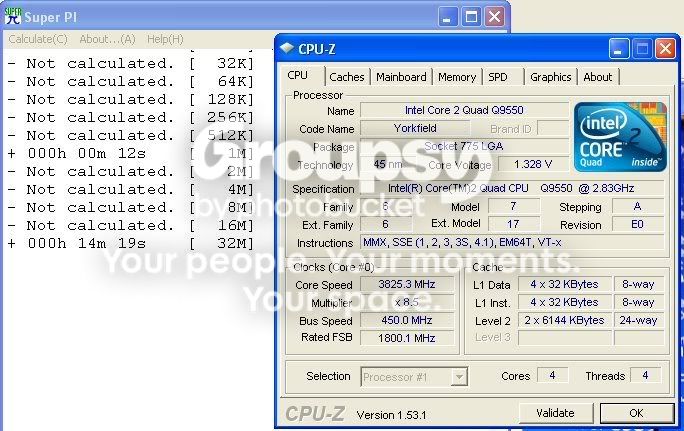Click the Not calculated 32K row

(x=130, y=64)
